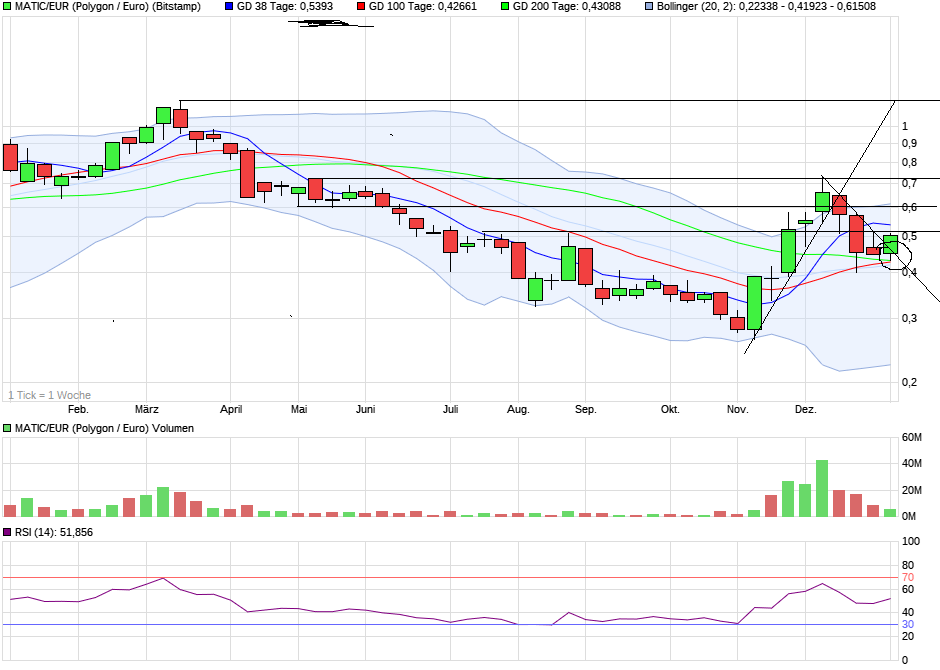This screenshot has width=940, height=670.
Task: Click the tallest green volume bar in March
Action: (163, 502)
